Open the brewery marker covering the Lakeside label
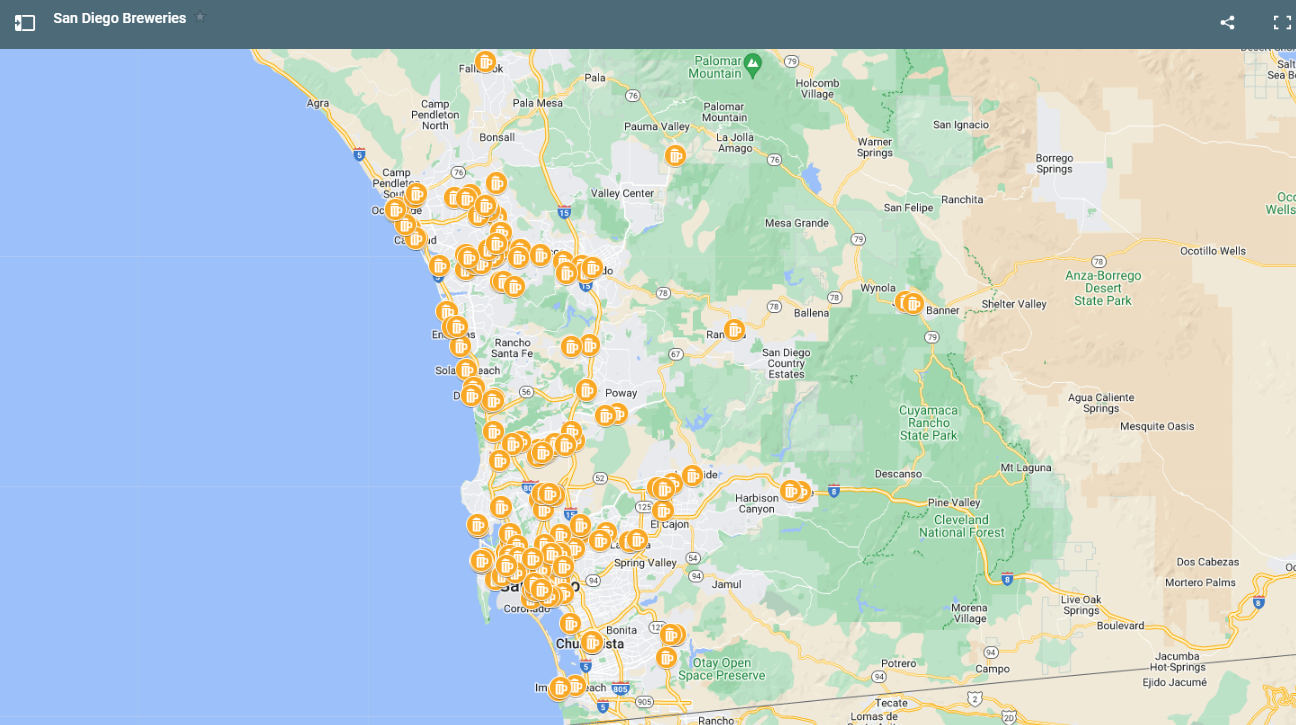This screenshot has height=725, width=1296. point(692,476)
